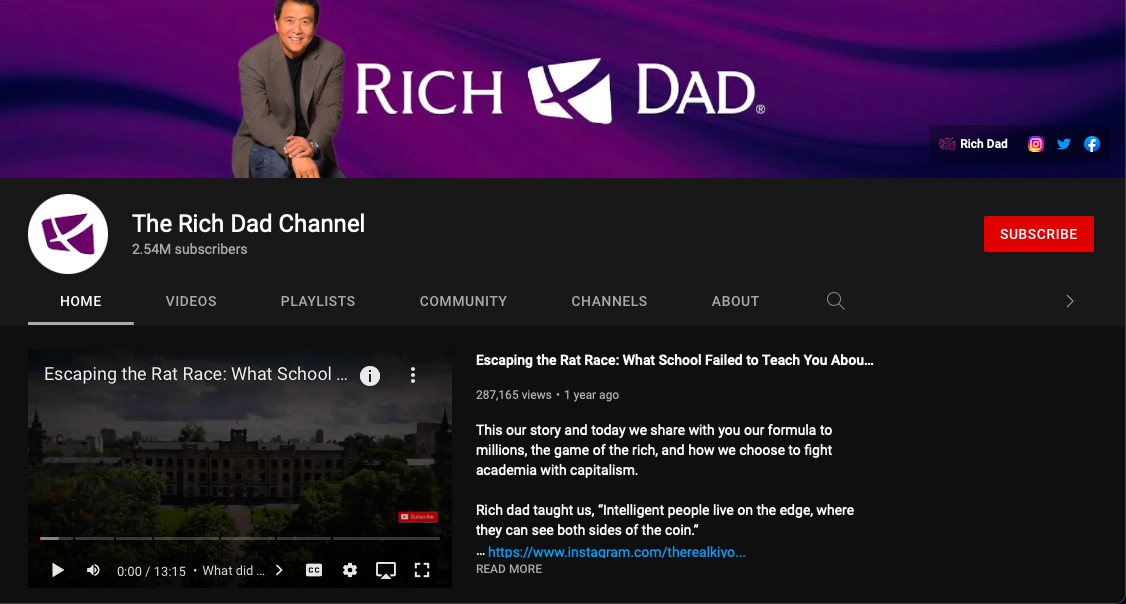Toggle closed captions on the video
The height and width of the screenshot is (604, 1126).
tap(314, 570)
